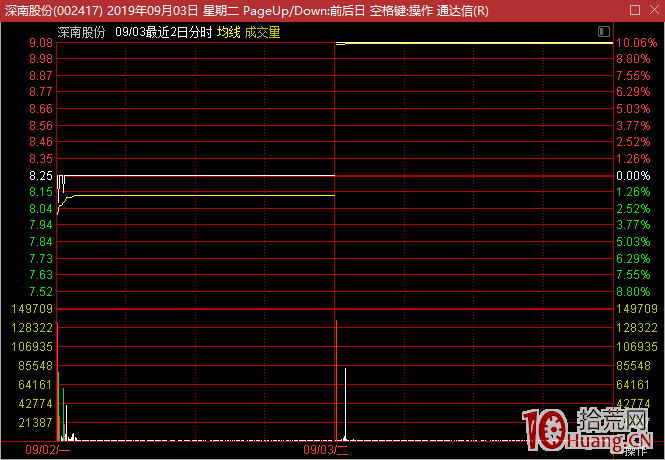665x460 pixels.
Task: Close the 深南股份 chart window
Action: (x=654, y=10)
